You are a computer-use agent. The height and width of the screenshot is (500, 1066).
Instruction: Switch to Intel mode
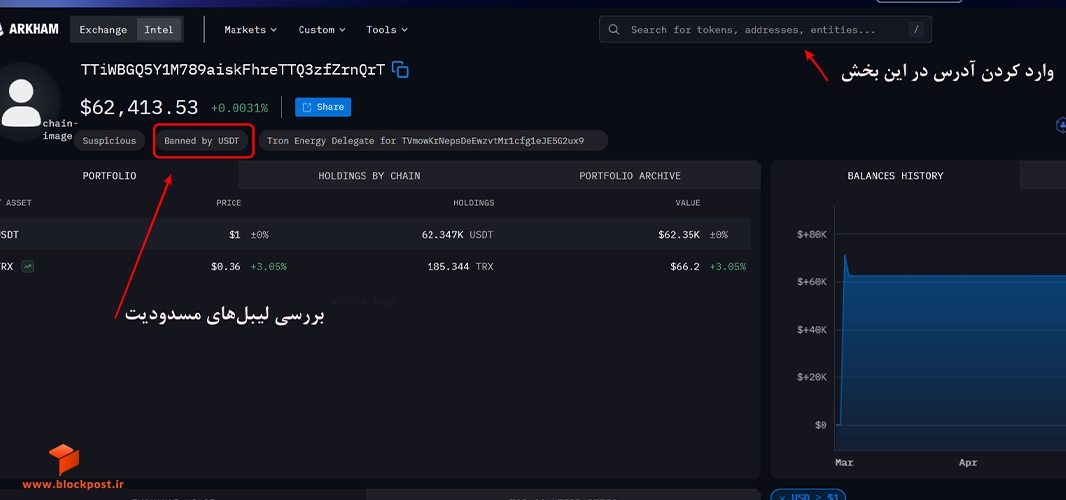(x=159, y=30)
